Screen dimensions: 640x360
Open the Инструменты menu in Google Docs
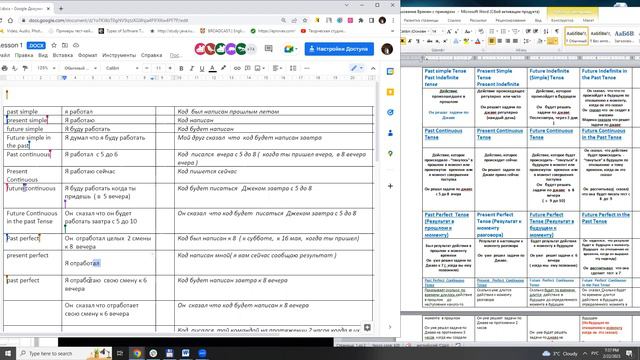(x=119, y=55)
